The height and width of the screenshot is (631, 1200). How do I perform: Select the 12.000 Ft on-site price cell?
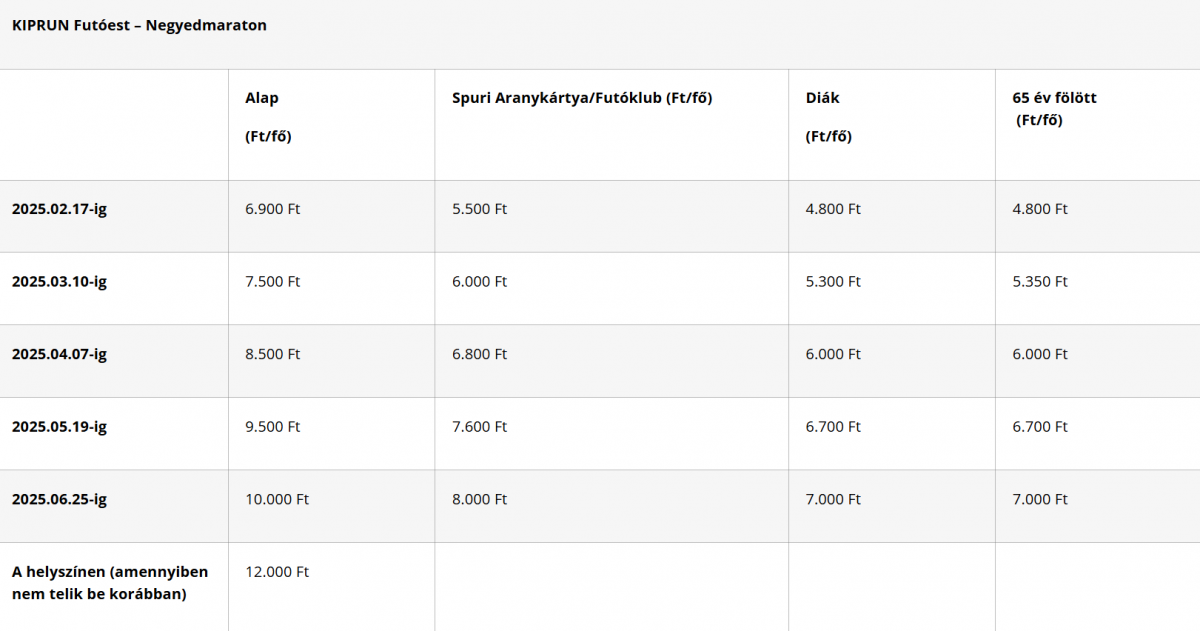click(x=277, y=572)
